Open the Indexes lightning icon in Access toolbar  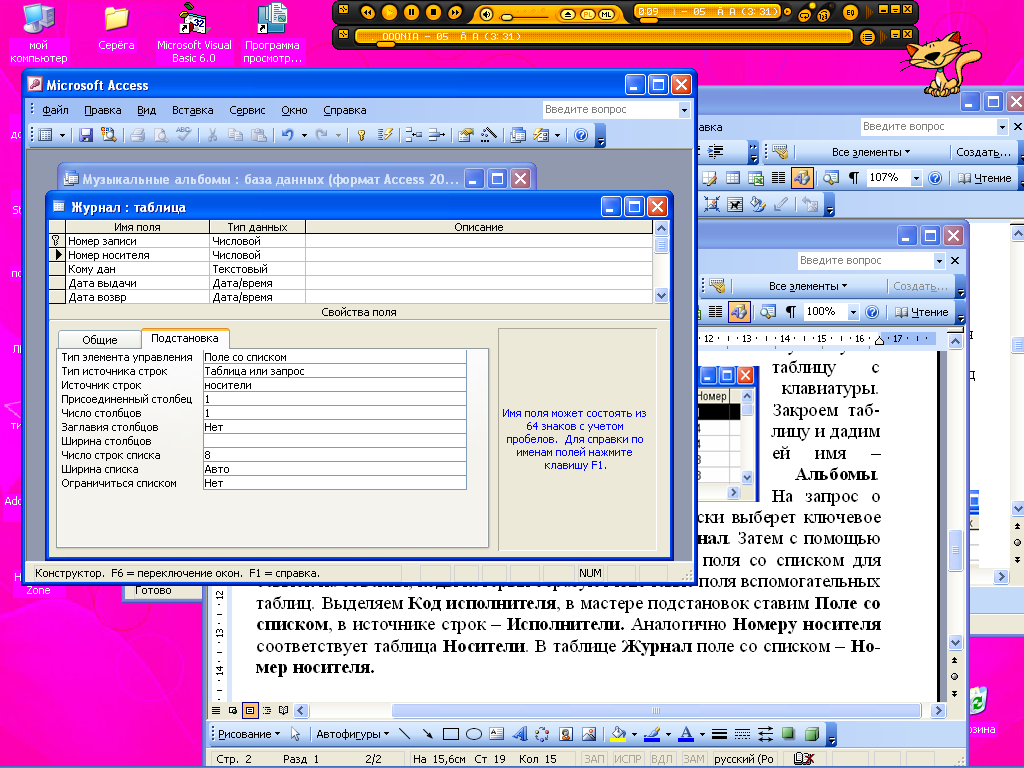pos(385,135)
